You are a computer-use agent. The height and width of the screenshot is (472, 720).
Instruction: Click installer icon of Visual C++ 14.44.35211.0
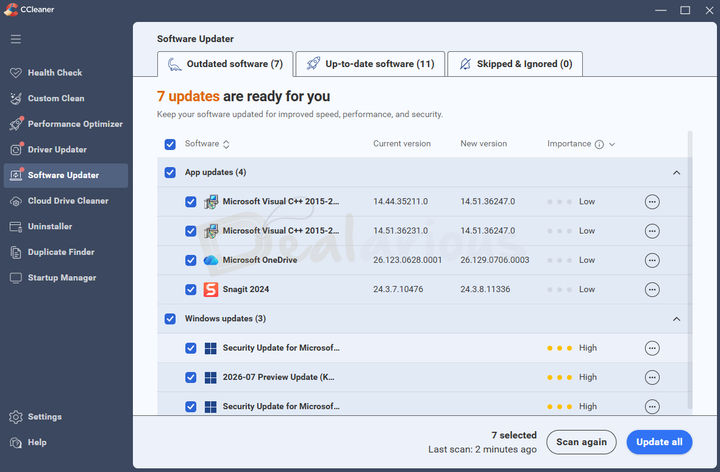[211, 202]
